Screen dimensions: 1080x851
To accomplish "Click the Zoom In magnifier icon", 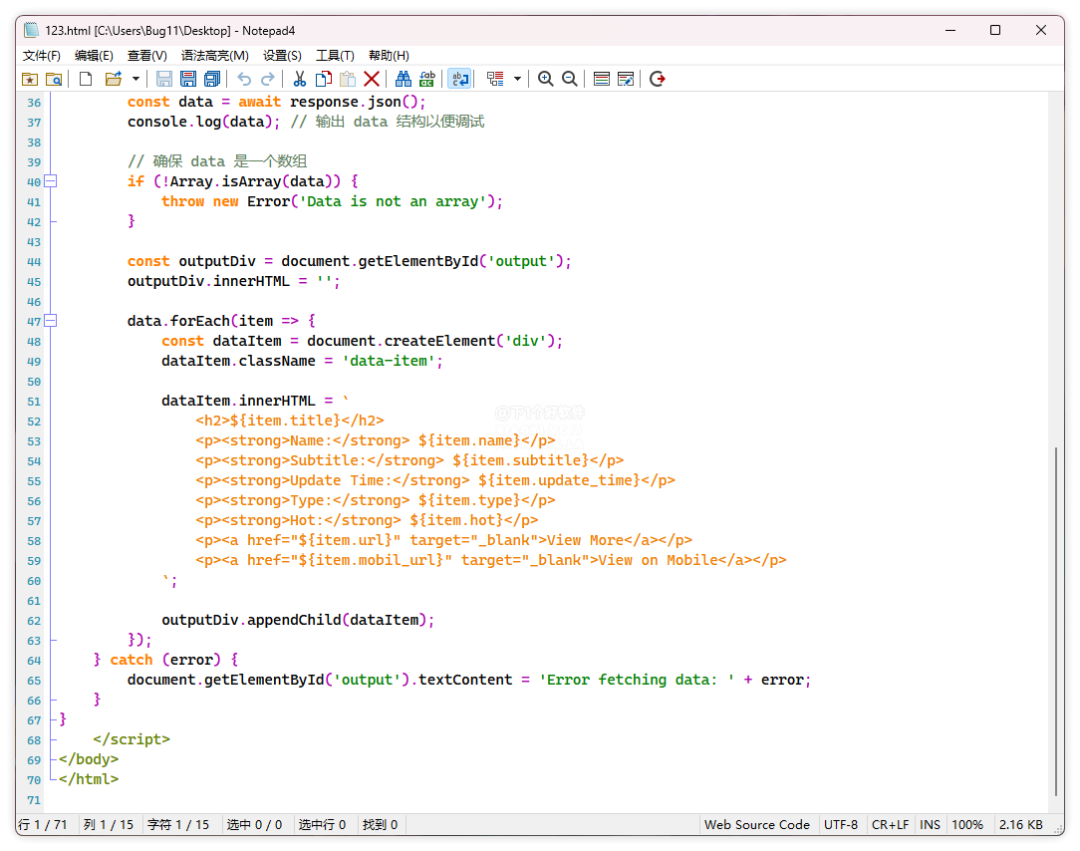I will point(545,79).
